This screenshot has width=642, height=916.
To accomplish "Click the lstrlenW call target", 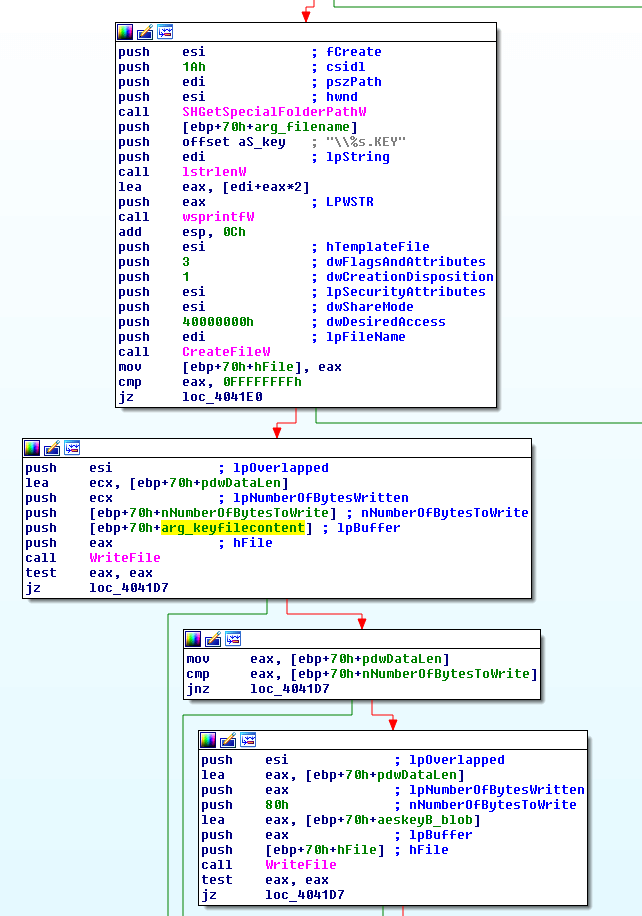I will [215, 172].
